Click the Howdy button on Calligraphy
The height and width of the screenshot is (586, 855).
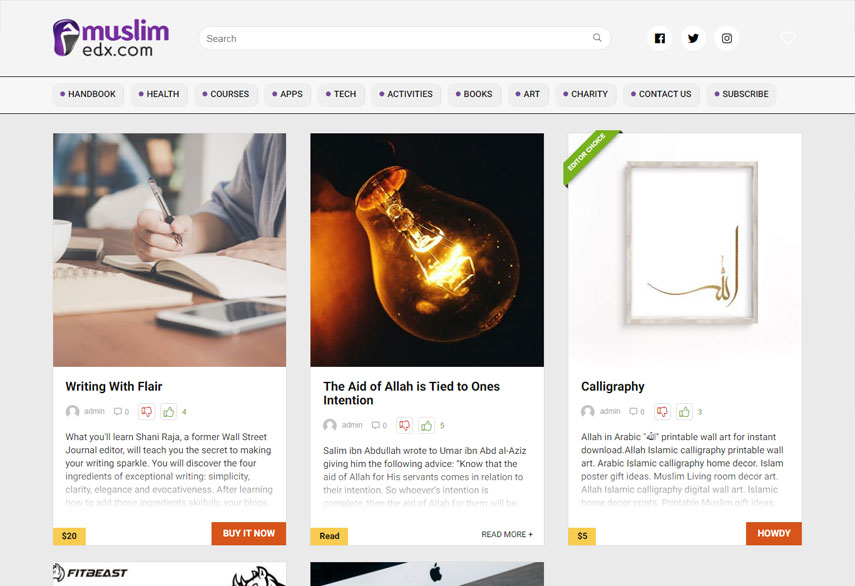point(774,534)
